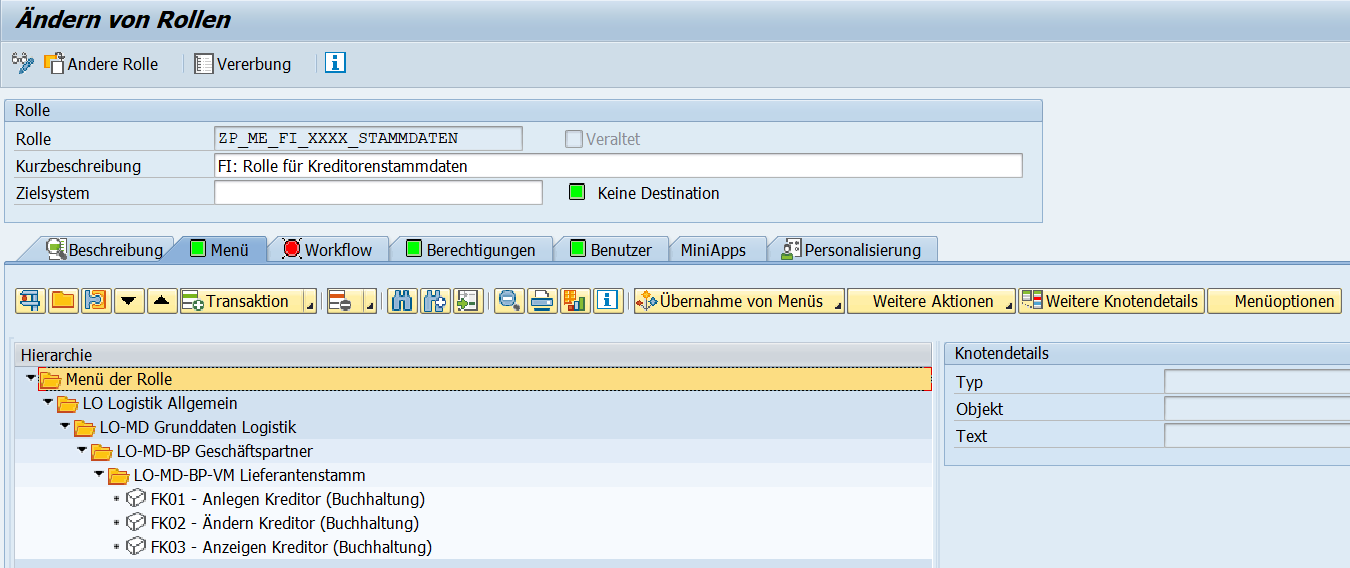Click green status square beside Keine Destination
The image size is (1350, 568).
pos(576,192)
